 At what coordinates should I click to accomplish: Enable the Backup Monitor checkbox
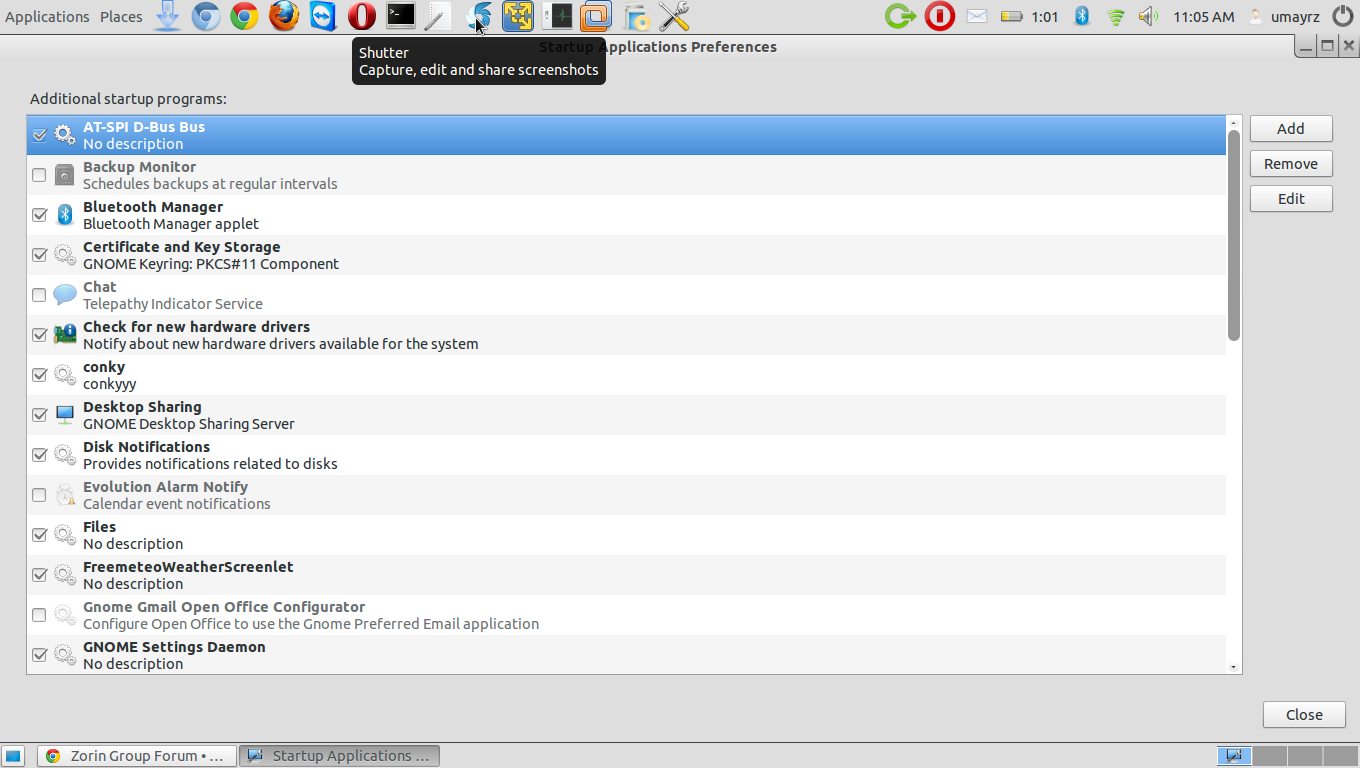[x=40, y=175]
